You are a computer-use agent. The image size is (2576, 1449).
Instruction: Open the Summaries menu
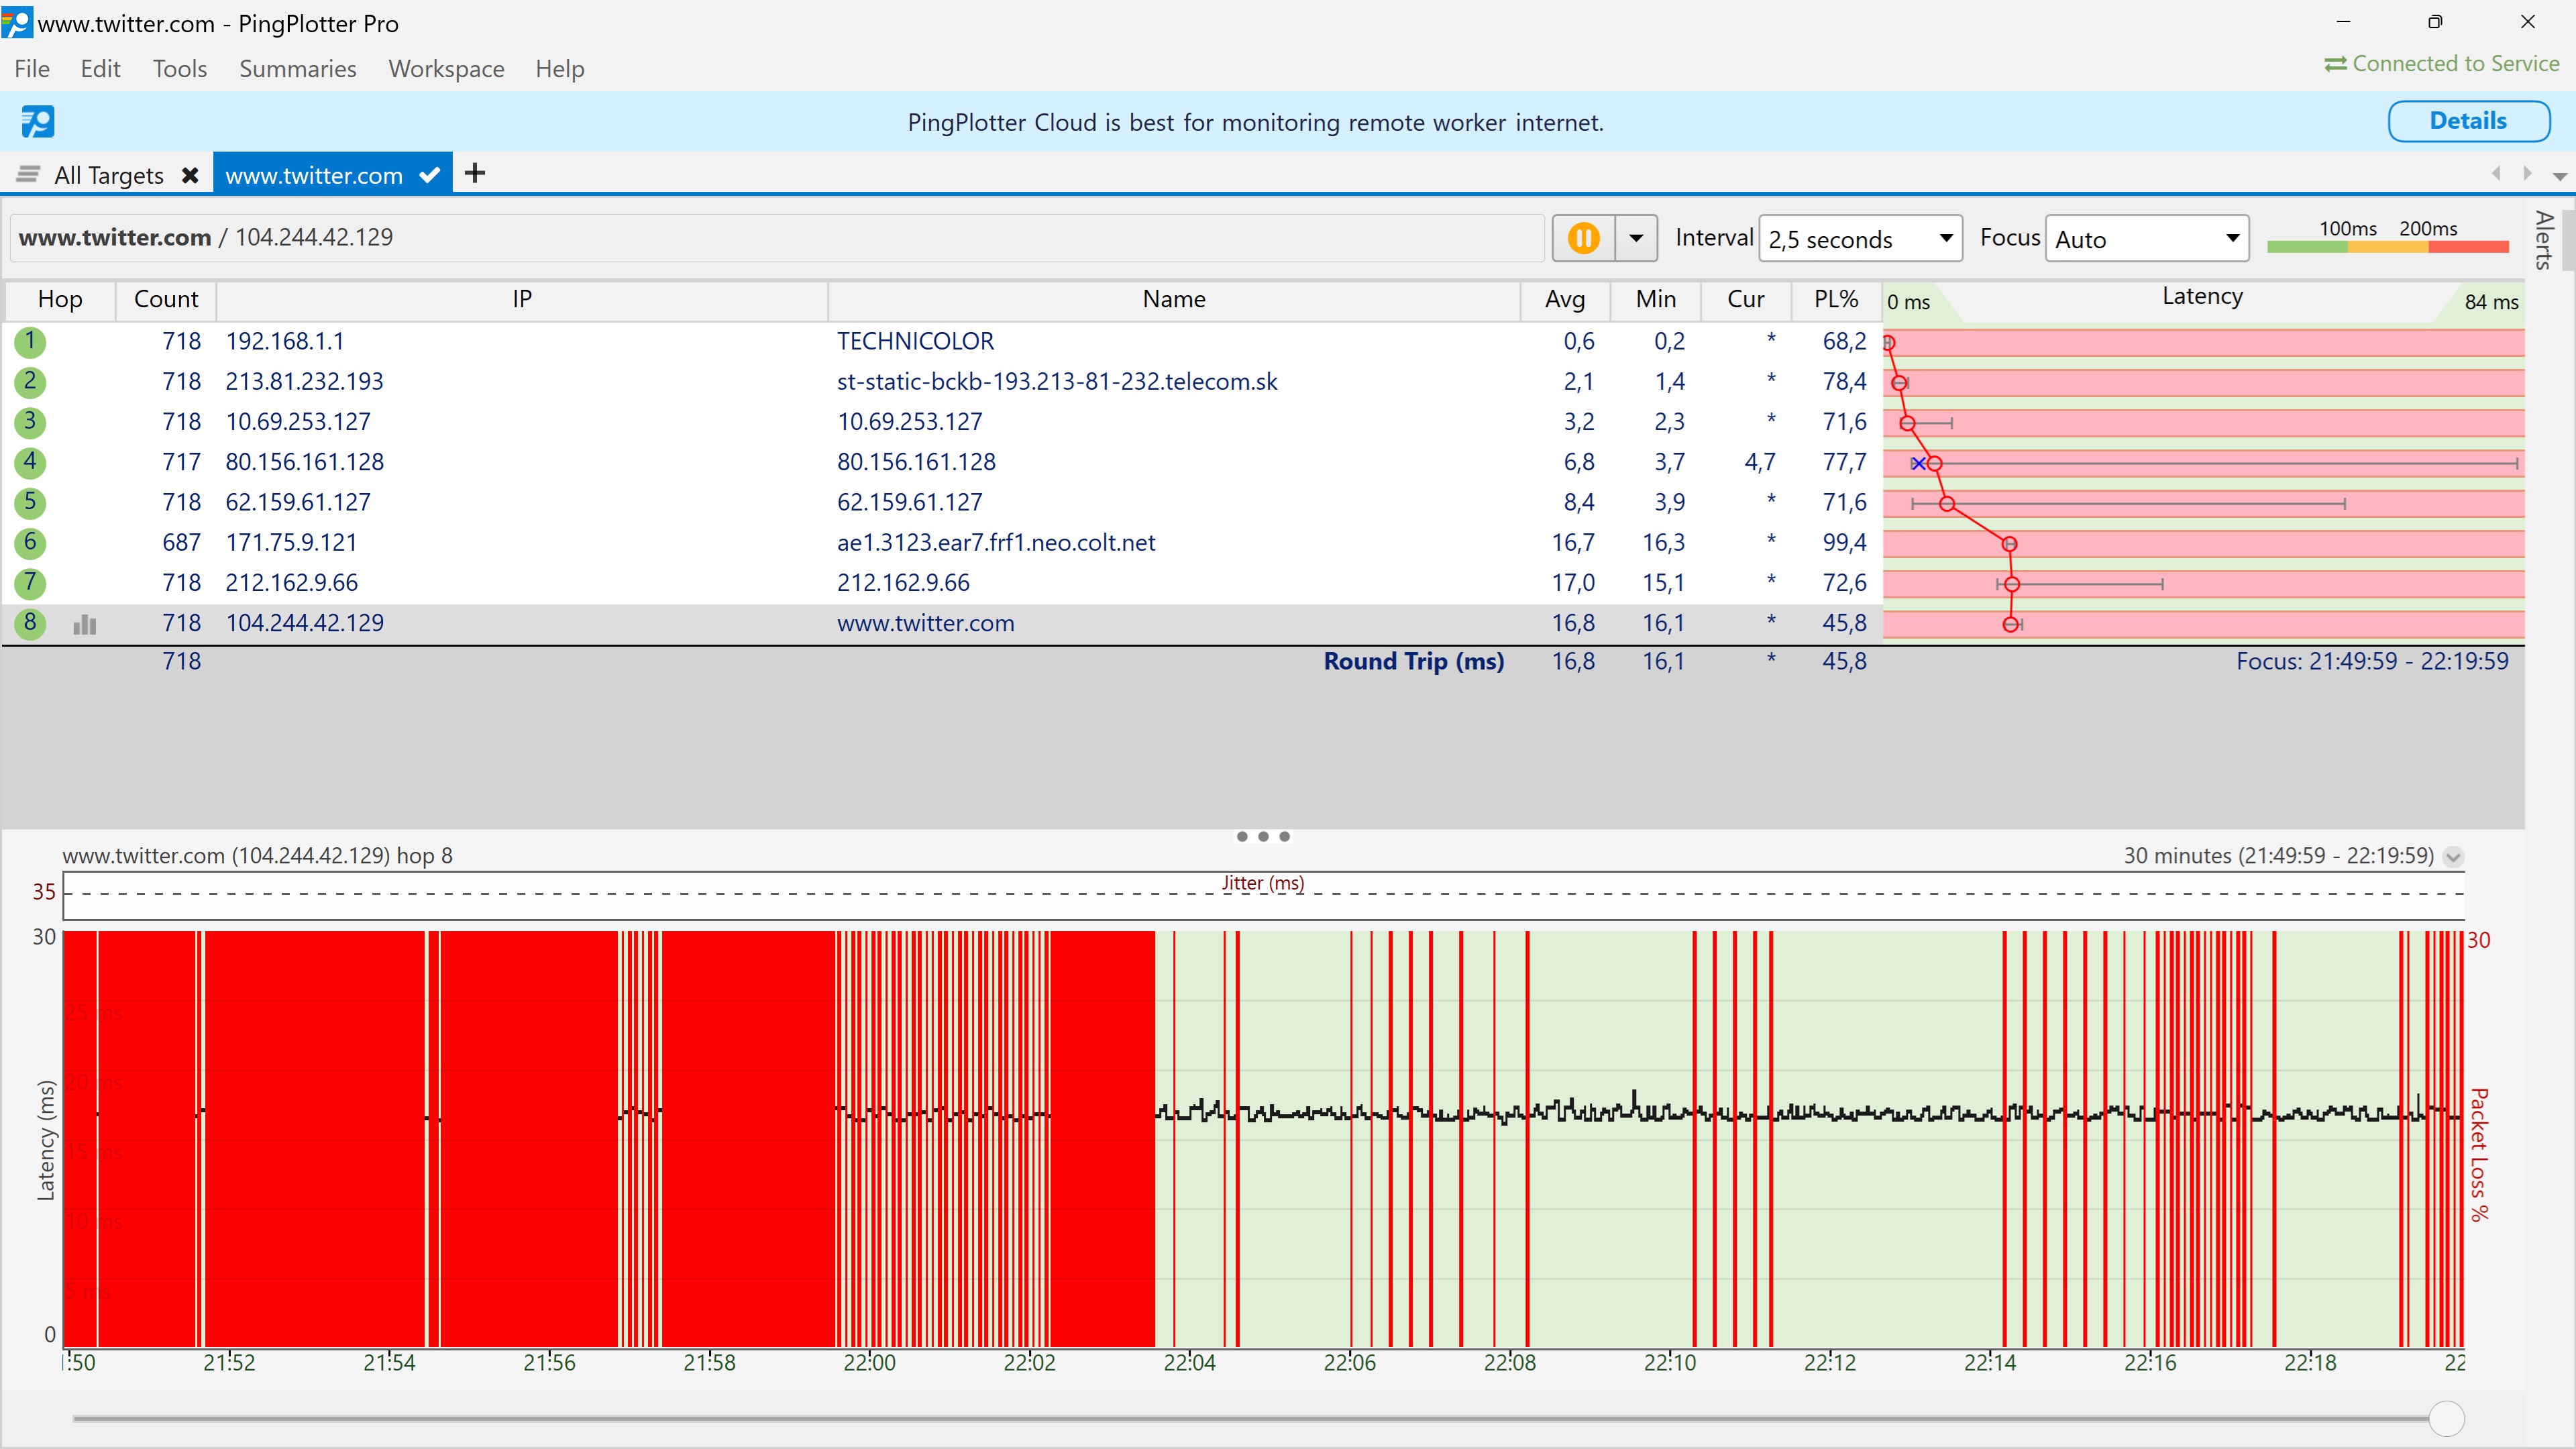click(297, 69)
